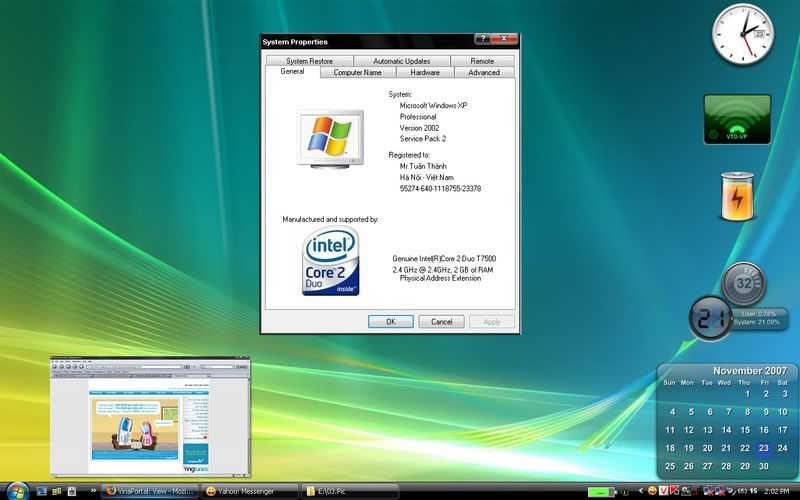Select the Computer Name tab
The height and width of the screenshot is (500, 800).
coord(357,73)
